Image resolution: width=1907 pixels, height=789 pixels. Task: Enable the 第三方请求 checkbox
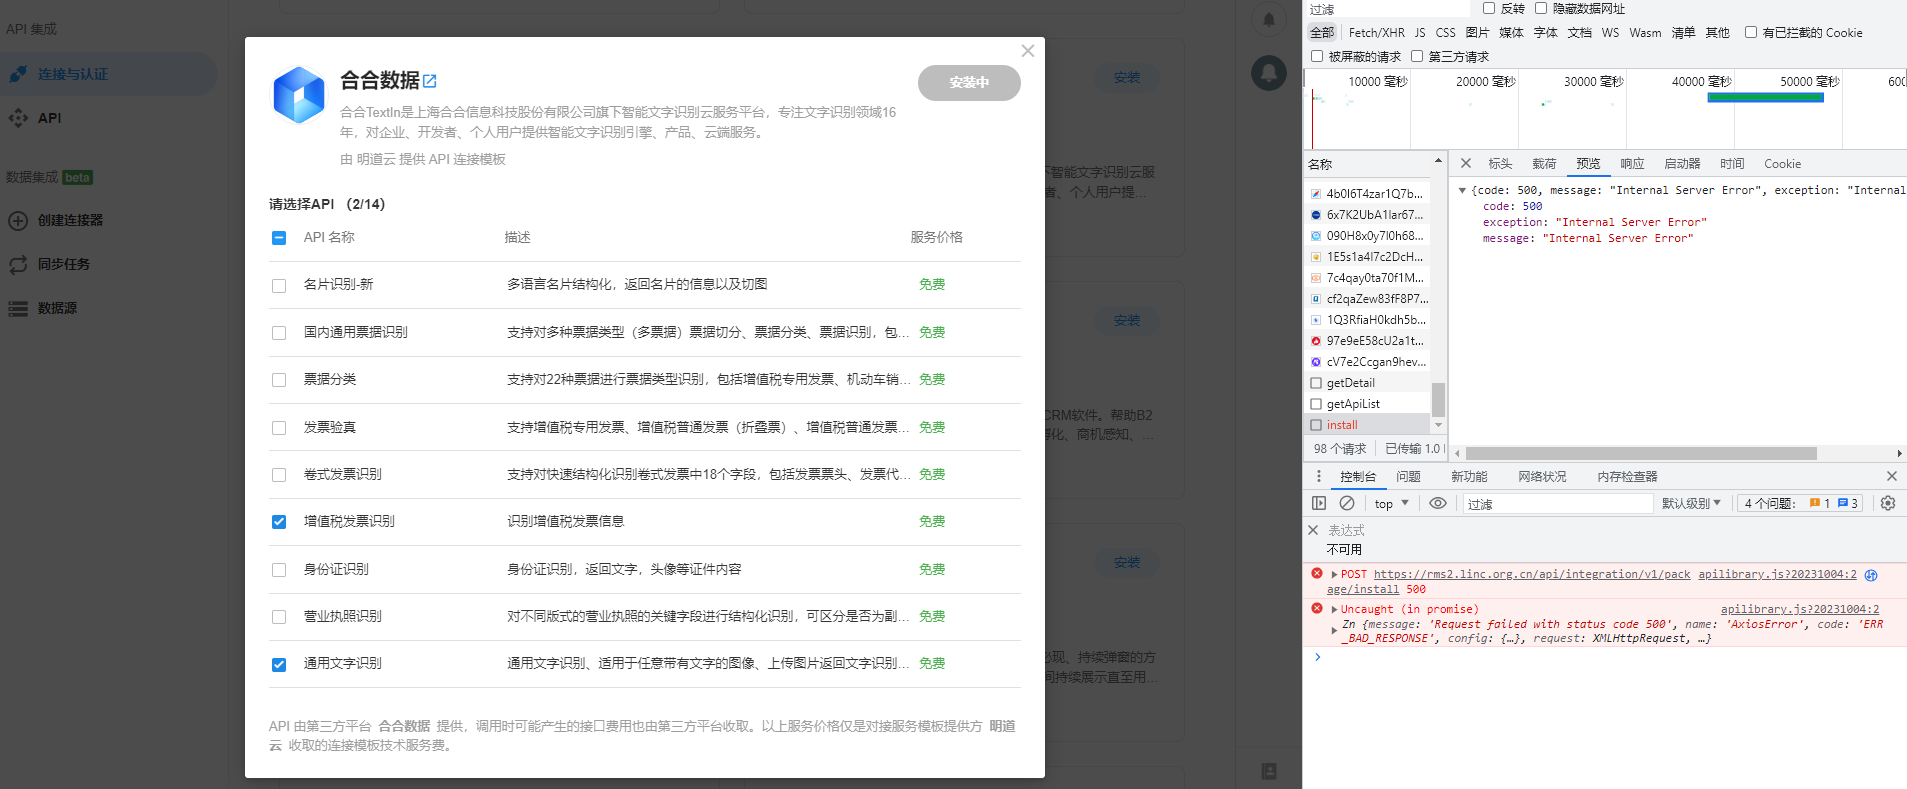(x=1417, y=56)
